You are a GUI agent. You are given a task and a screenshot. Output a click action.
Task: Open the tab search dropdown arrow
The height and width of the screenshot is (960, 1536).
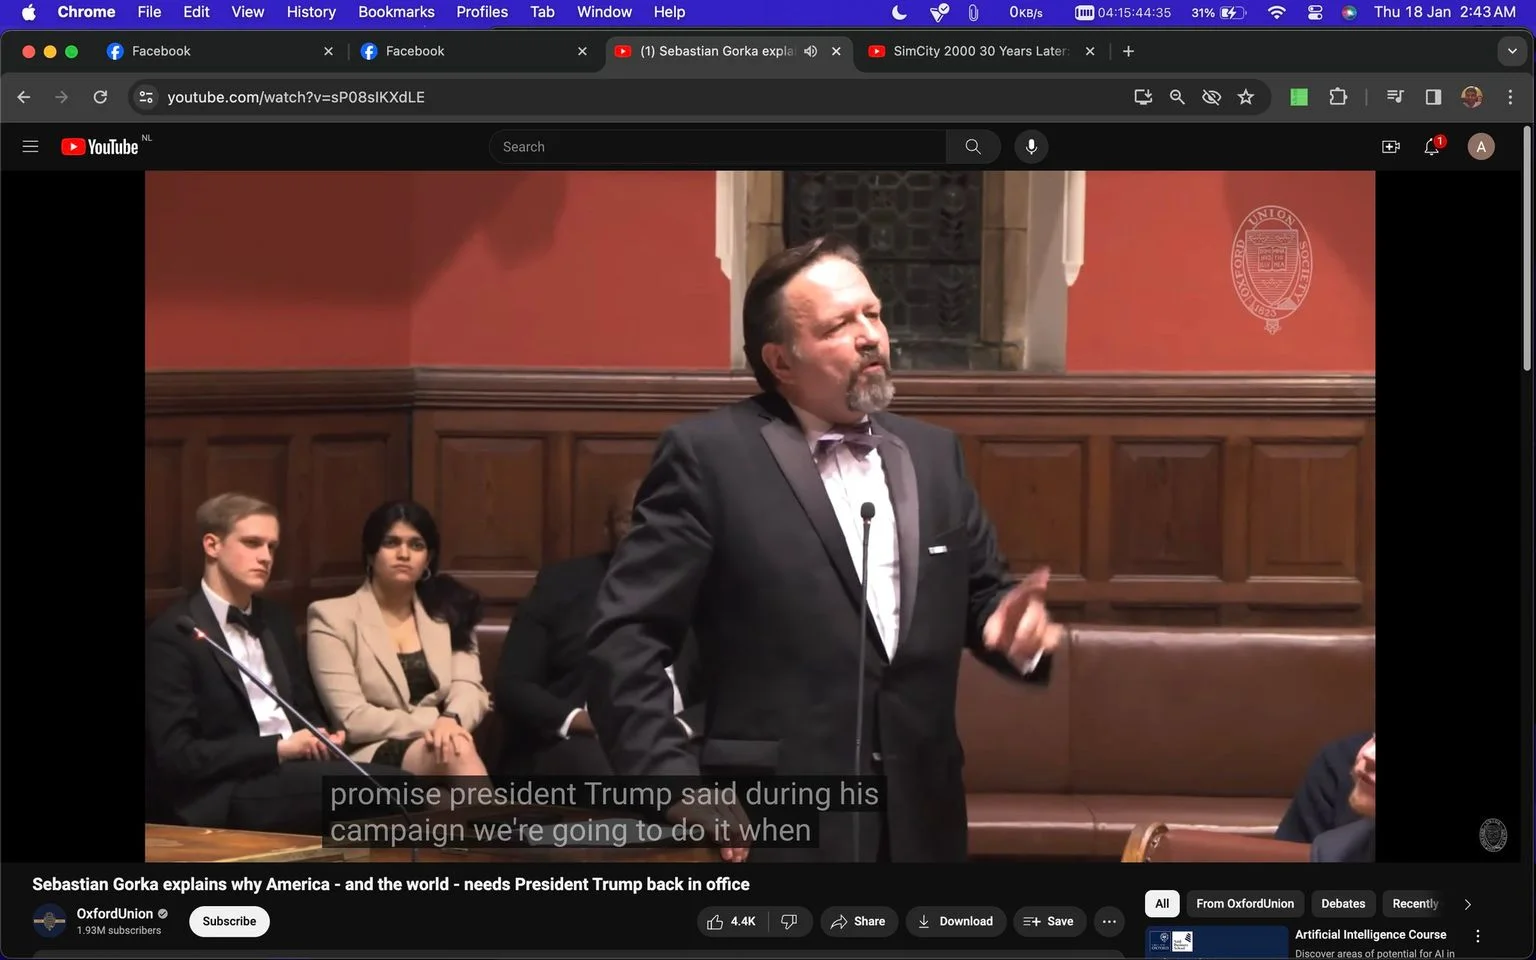(1512, 51)
